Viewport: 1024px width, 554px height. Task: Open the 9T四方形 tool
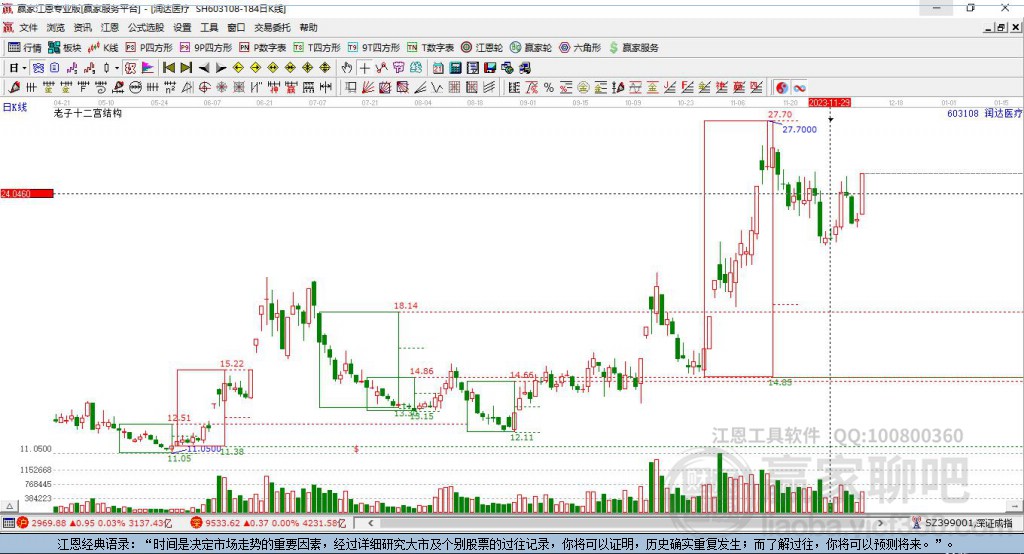(374, 48)
